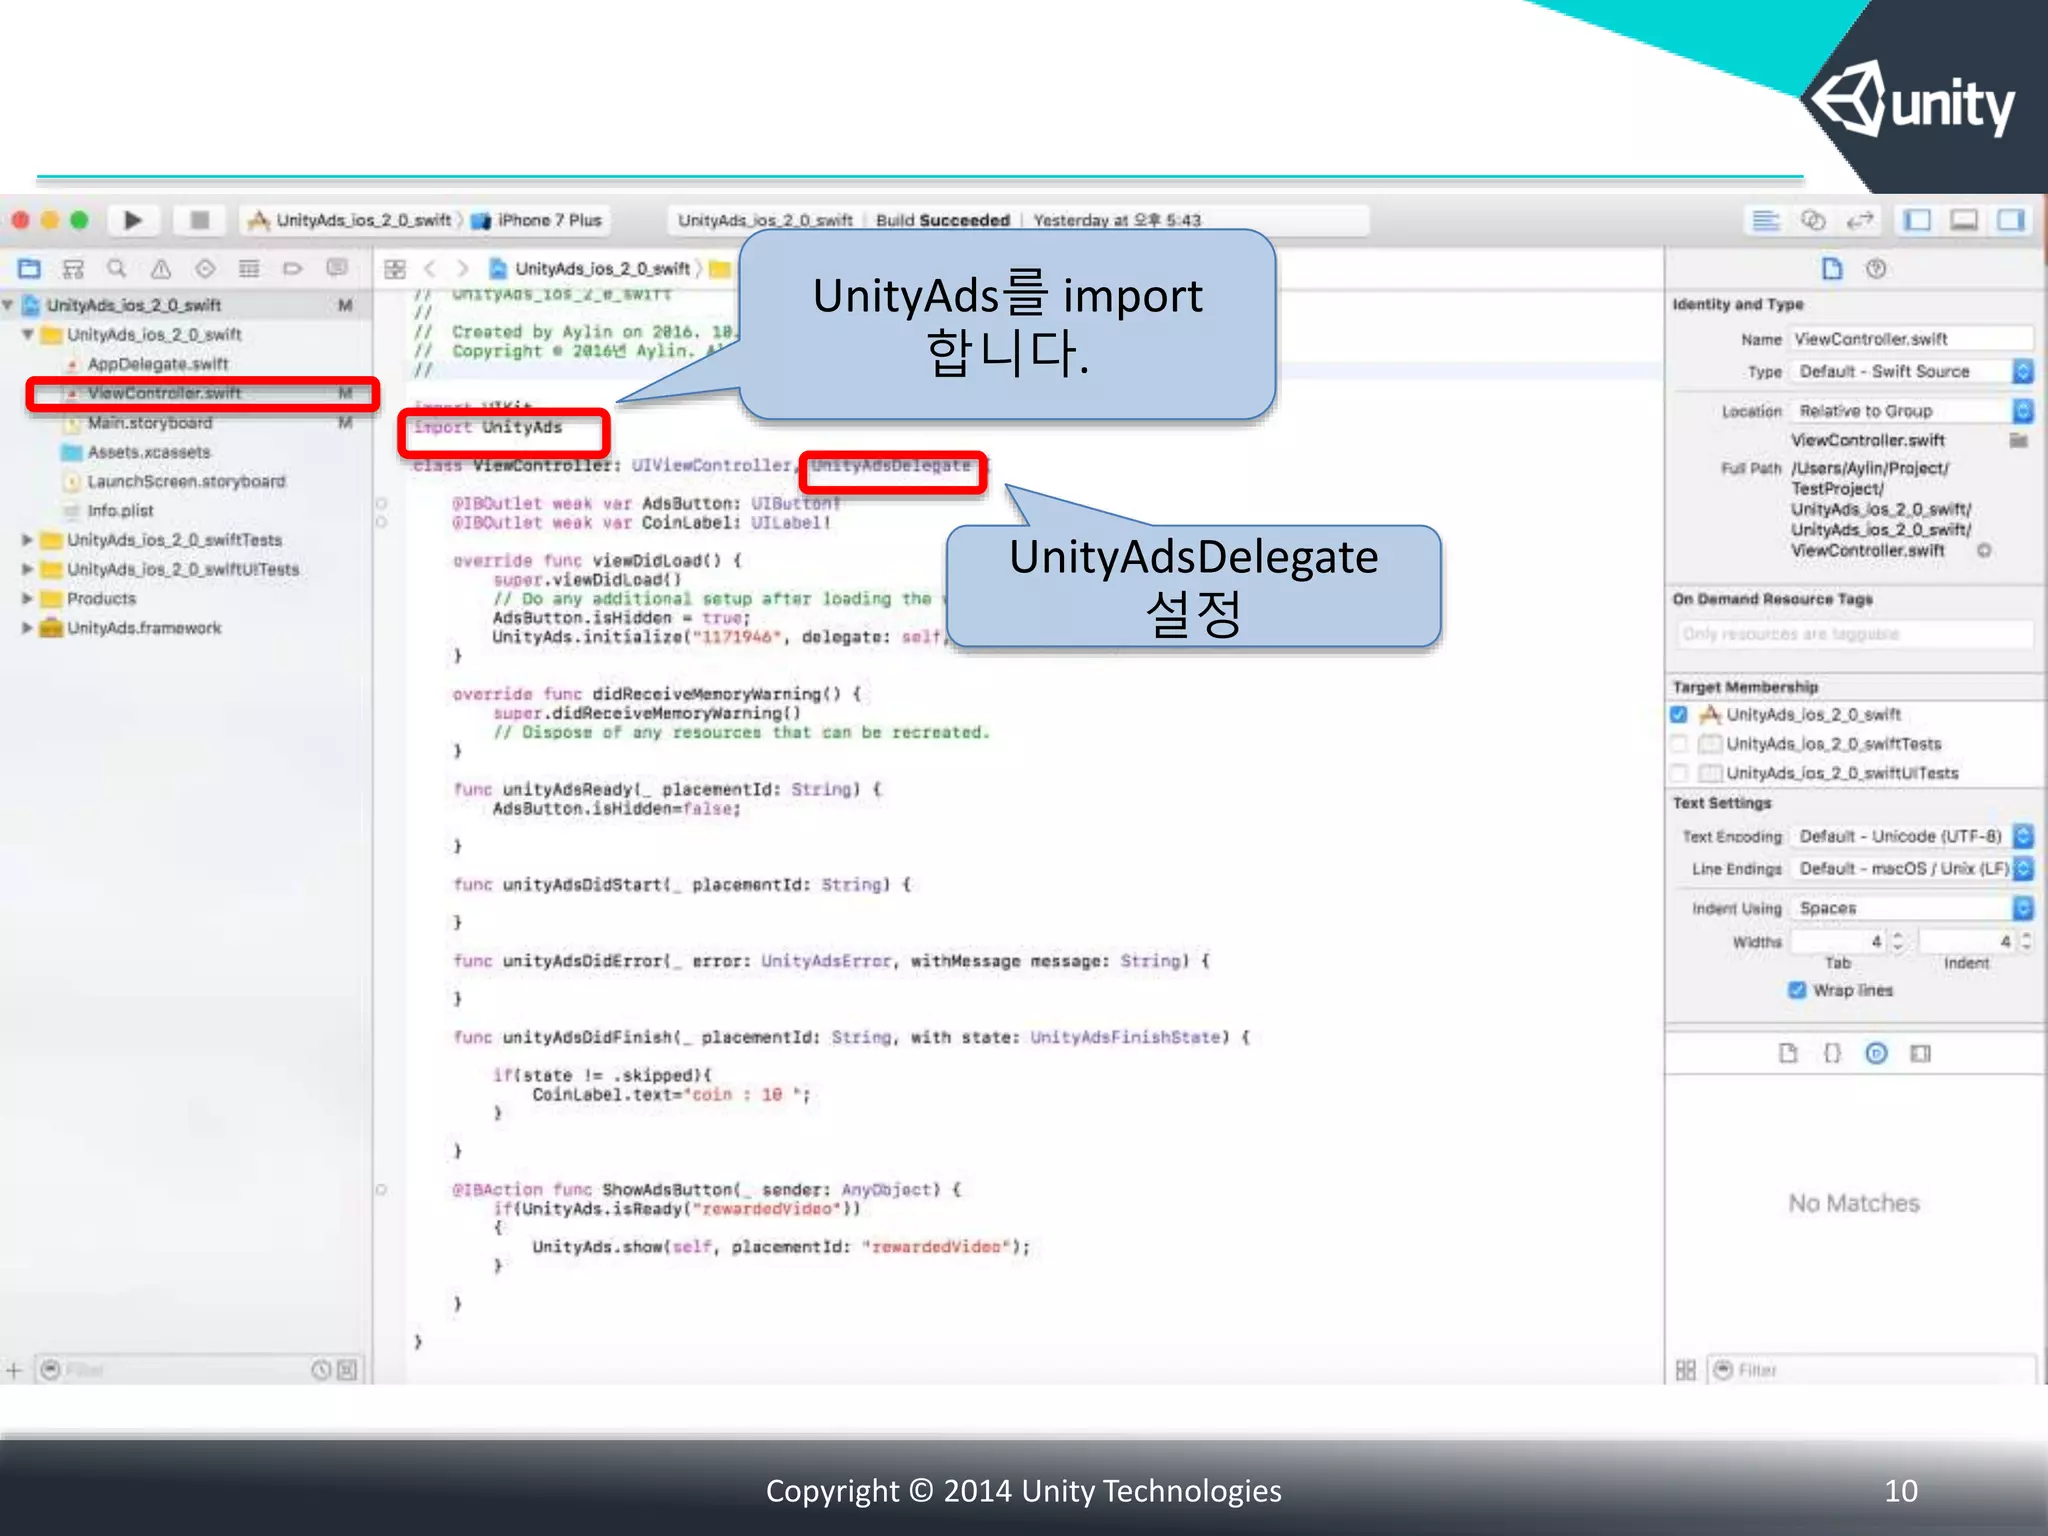Open the Report navigator icon
2048x1536 pixels.
[337, 268]
